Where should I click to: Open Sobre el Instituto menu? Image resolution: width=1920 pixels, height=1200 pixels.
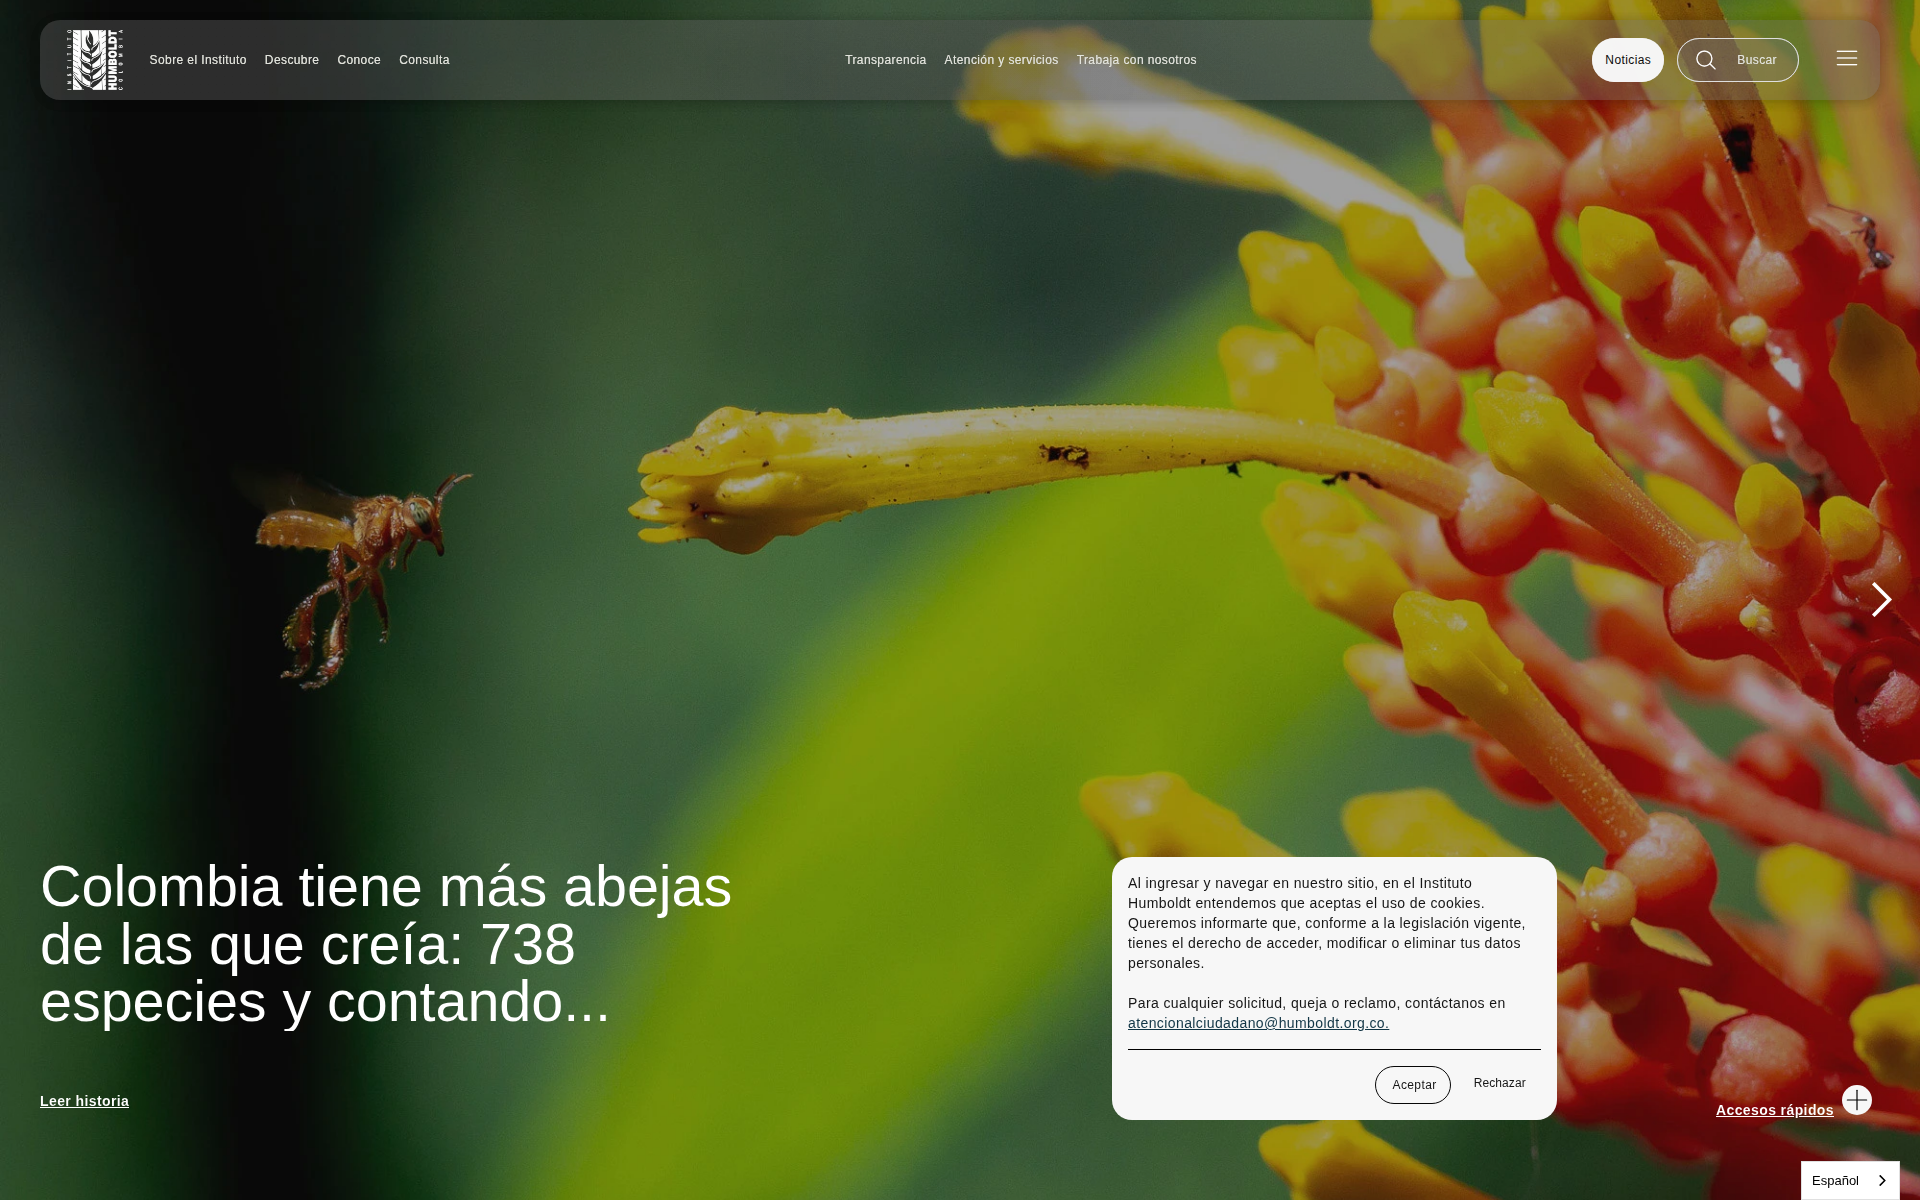coord(198,60)
